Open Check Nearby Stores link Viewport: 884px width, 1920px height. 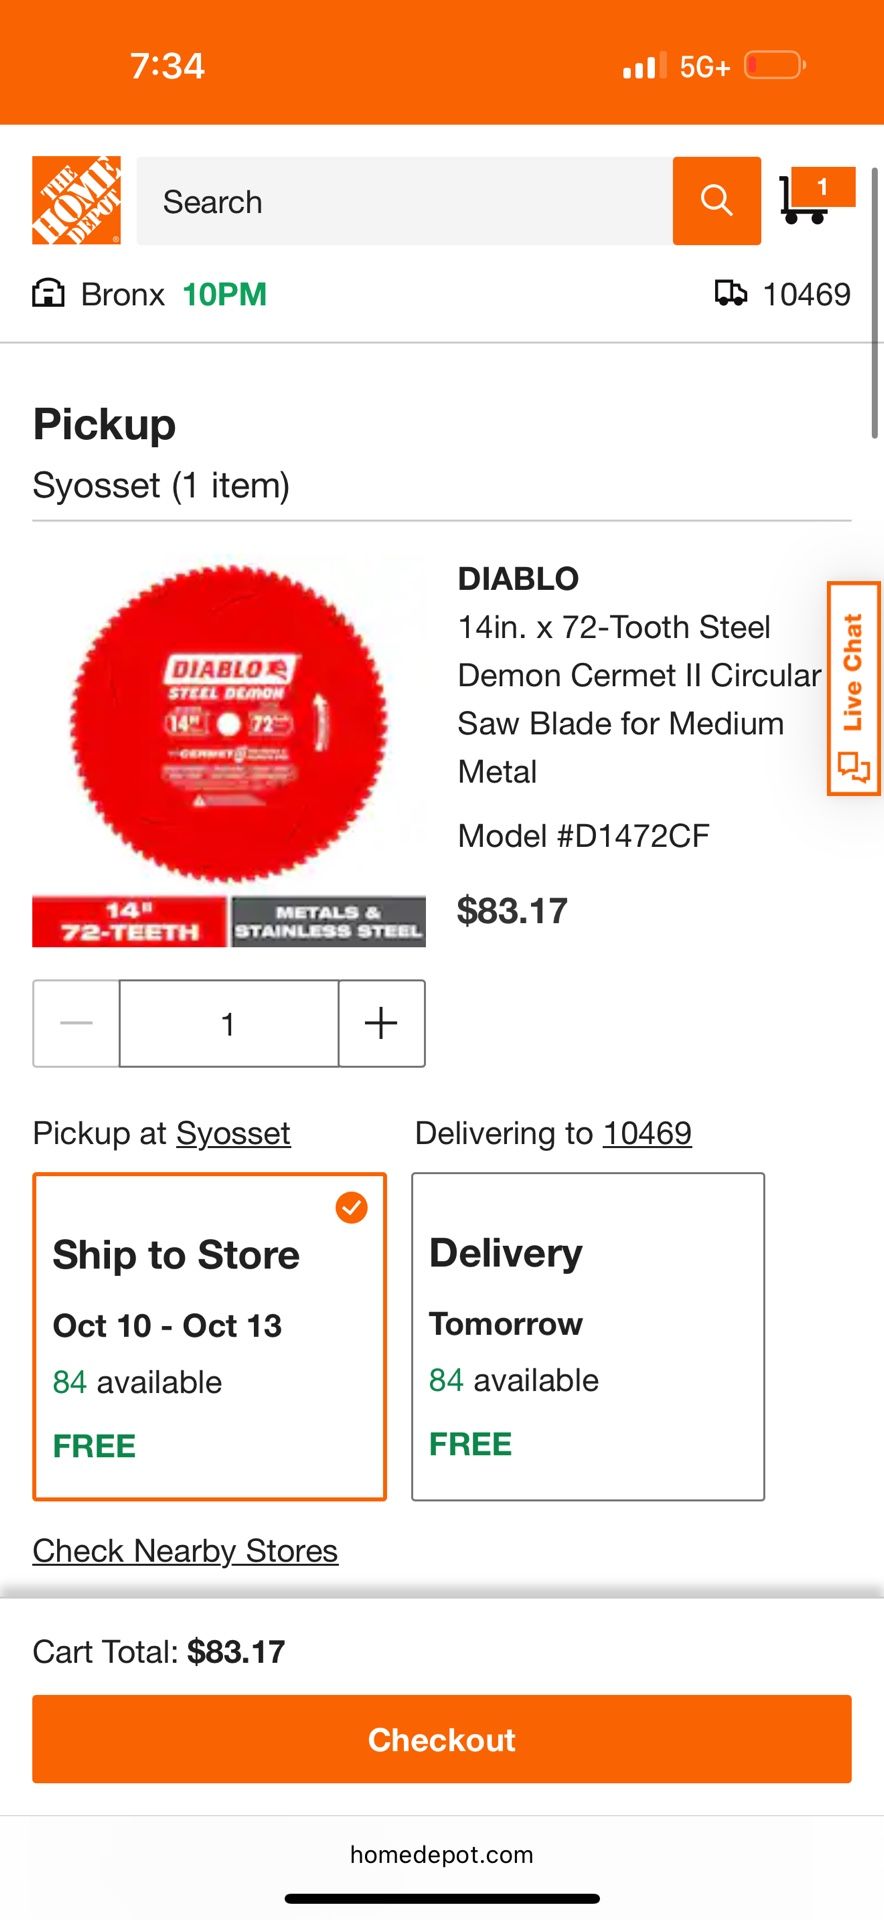(185, 1550)
